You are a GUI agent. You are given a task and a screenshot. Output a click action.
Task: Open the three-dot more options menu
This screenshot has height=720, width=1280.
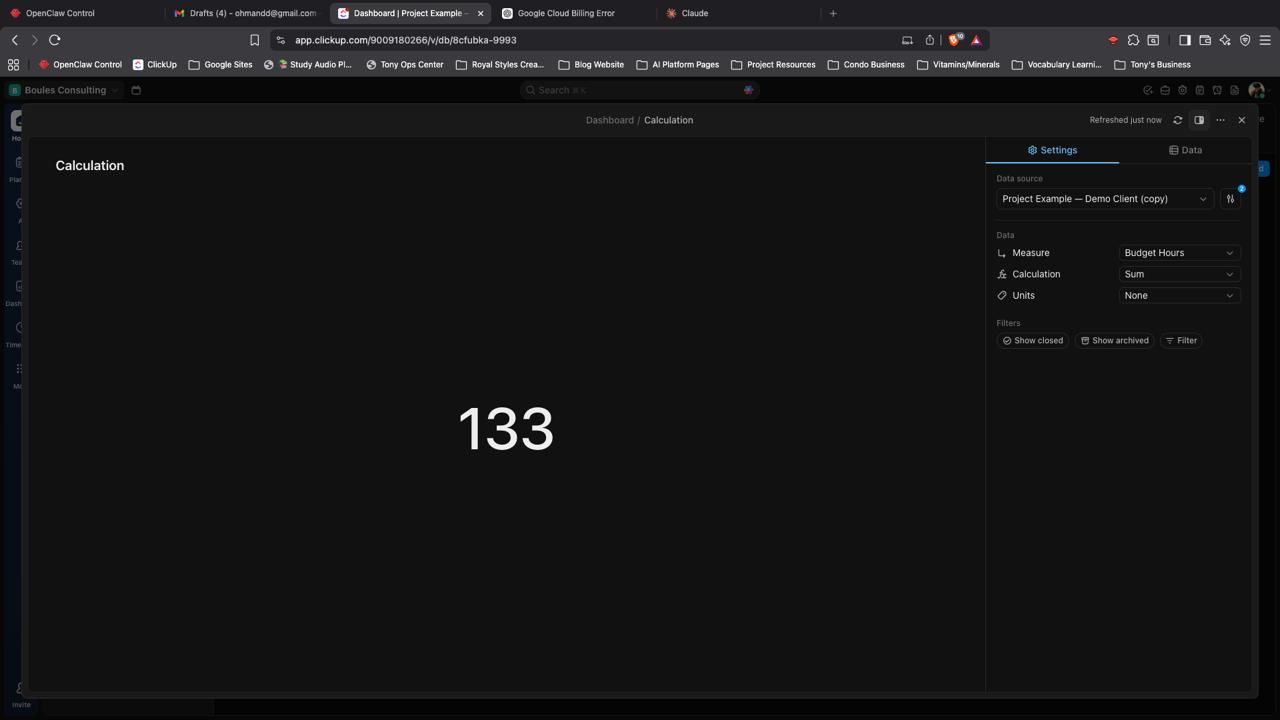1220,120
